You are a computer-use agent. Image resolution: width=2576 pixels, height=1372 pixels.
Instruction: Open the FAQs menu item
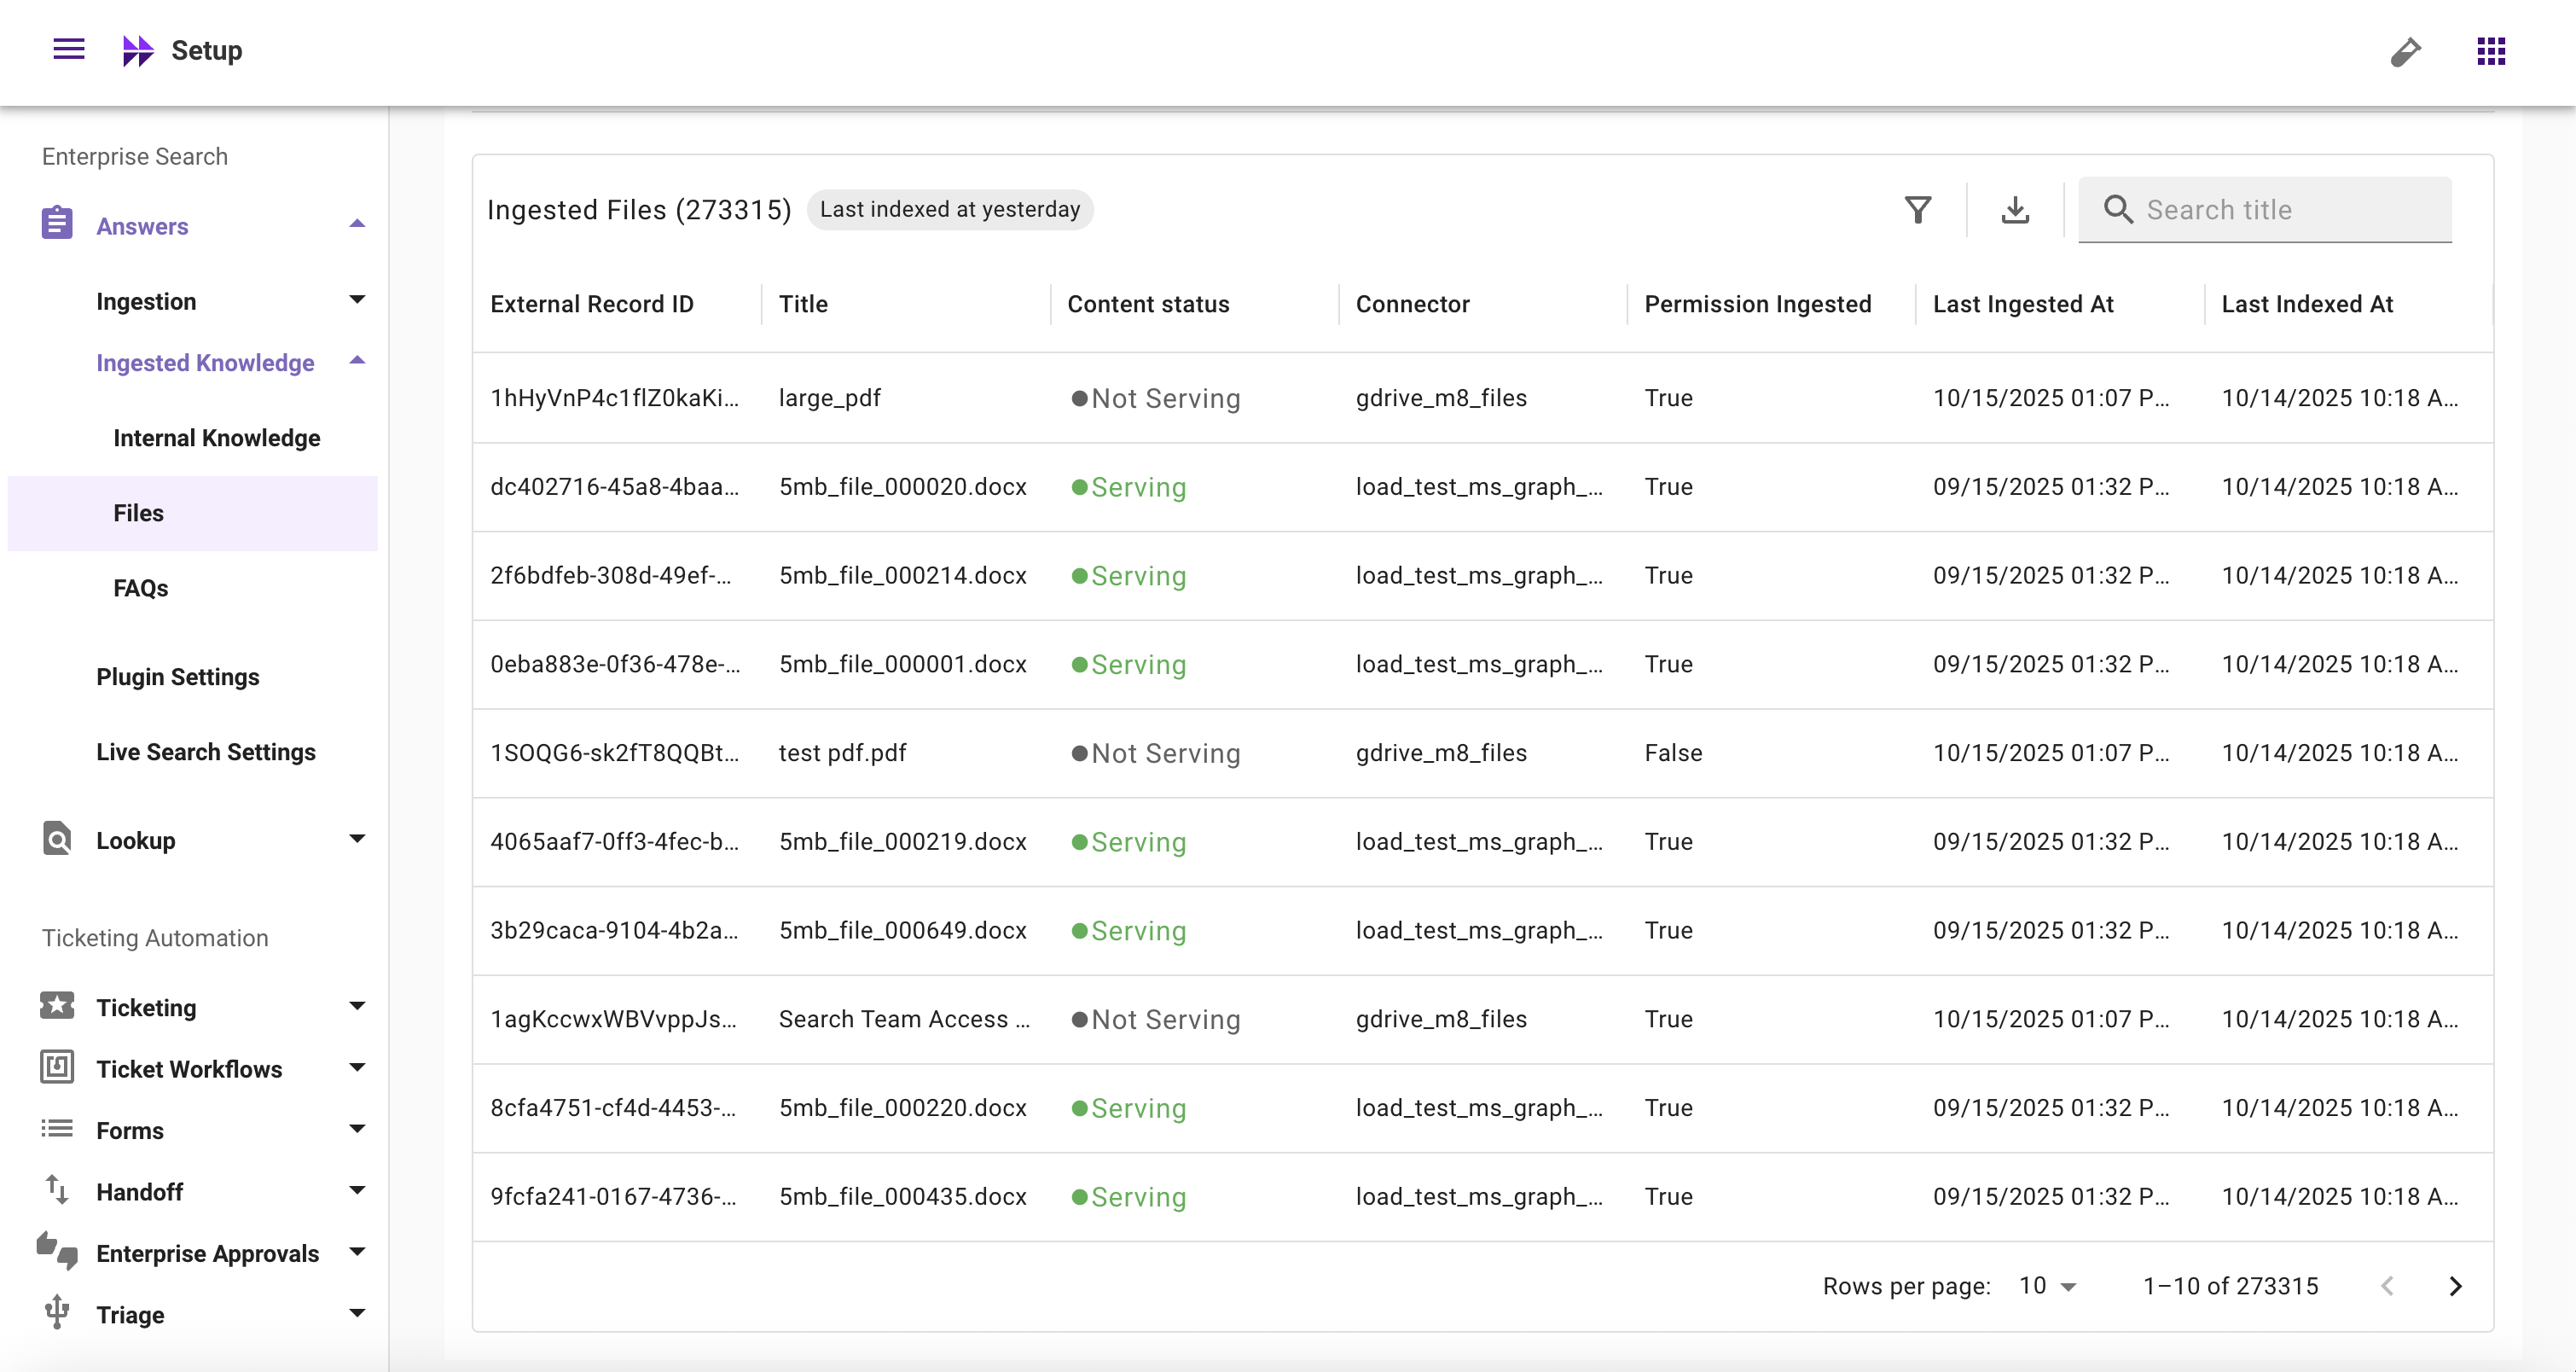click(x=141, y=588)
